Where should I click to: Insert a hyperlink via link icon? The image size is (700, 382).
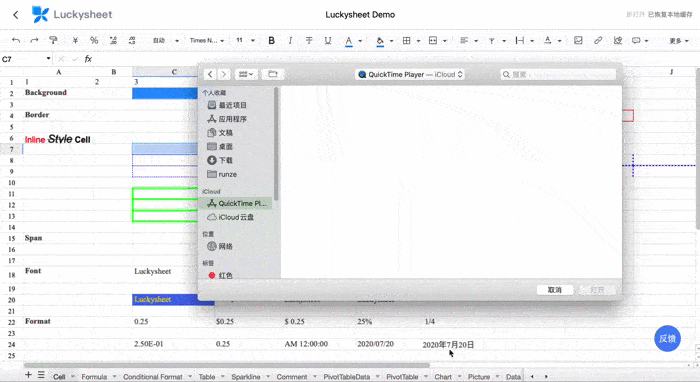[x=598, y=41]
